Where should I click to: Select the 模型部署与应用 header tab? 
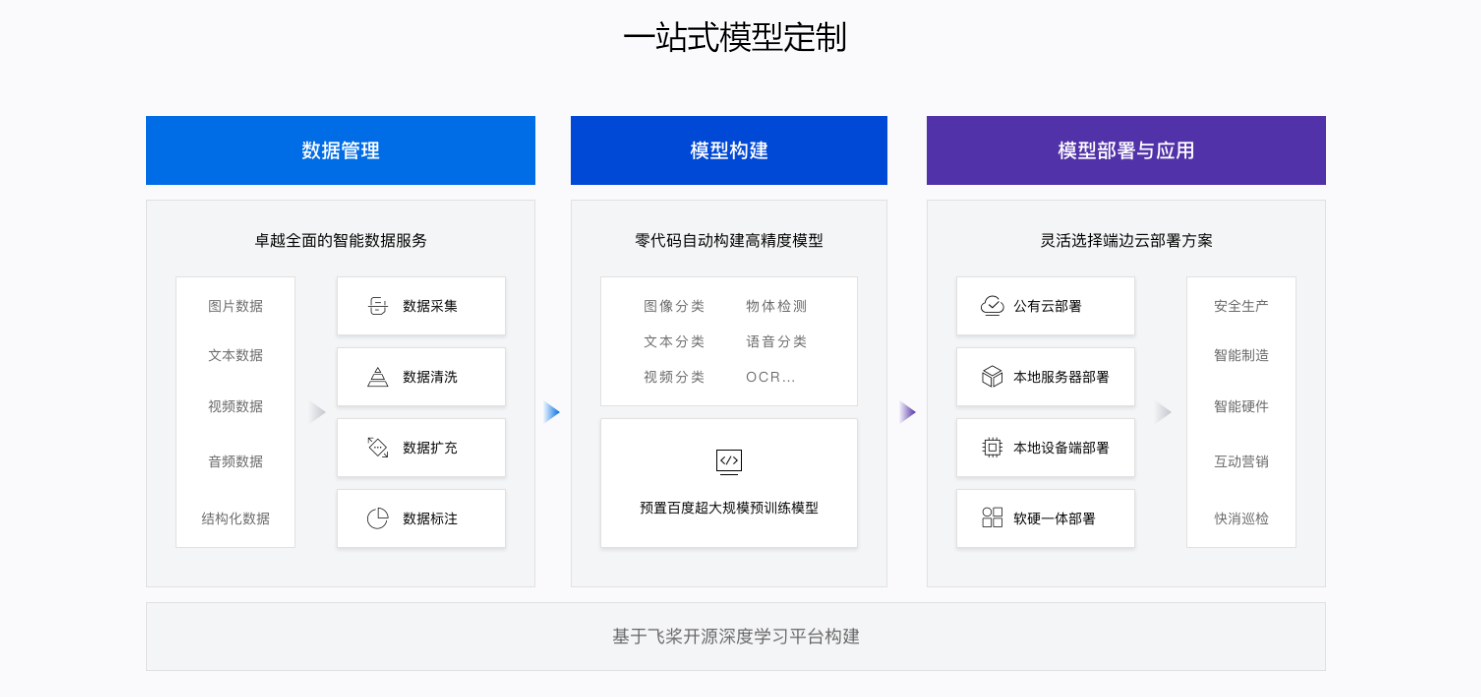tap(1126, 151)
